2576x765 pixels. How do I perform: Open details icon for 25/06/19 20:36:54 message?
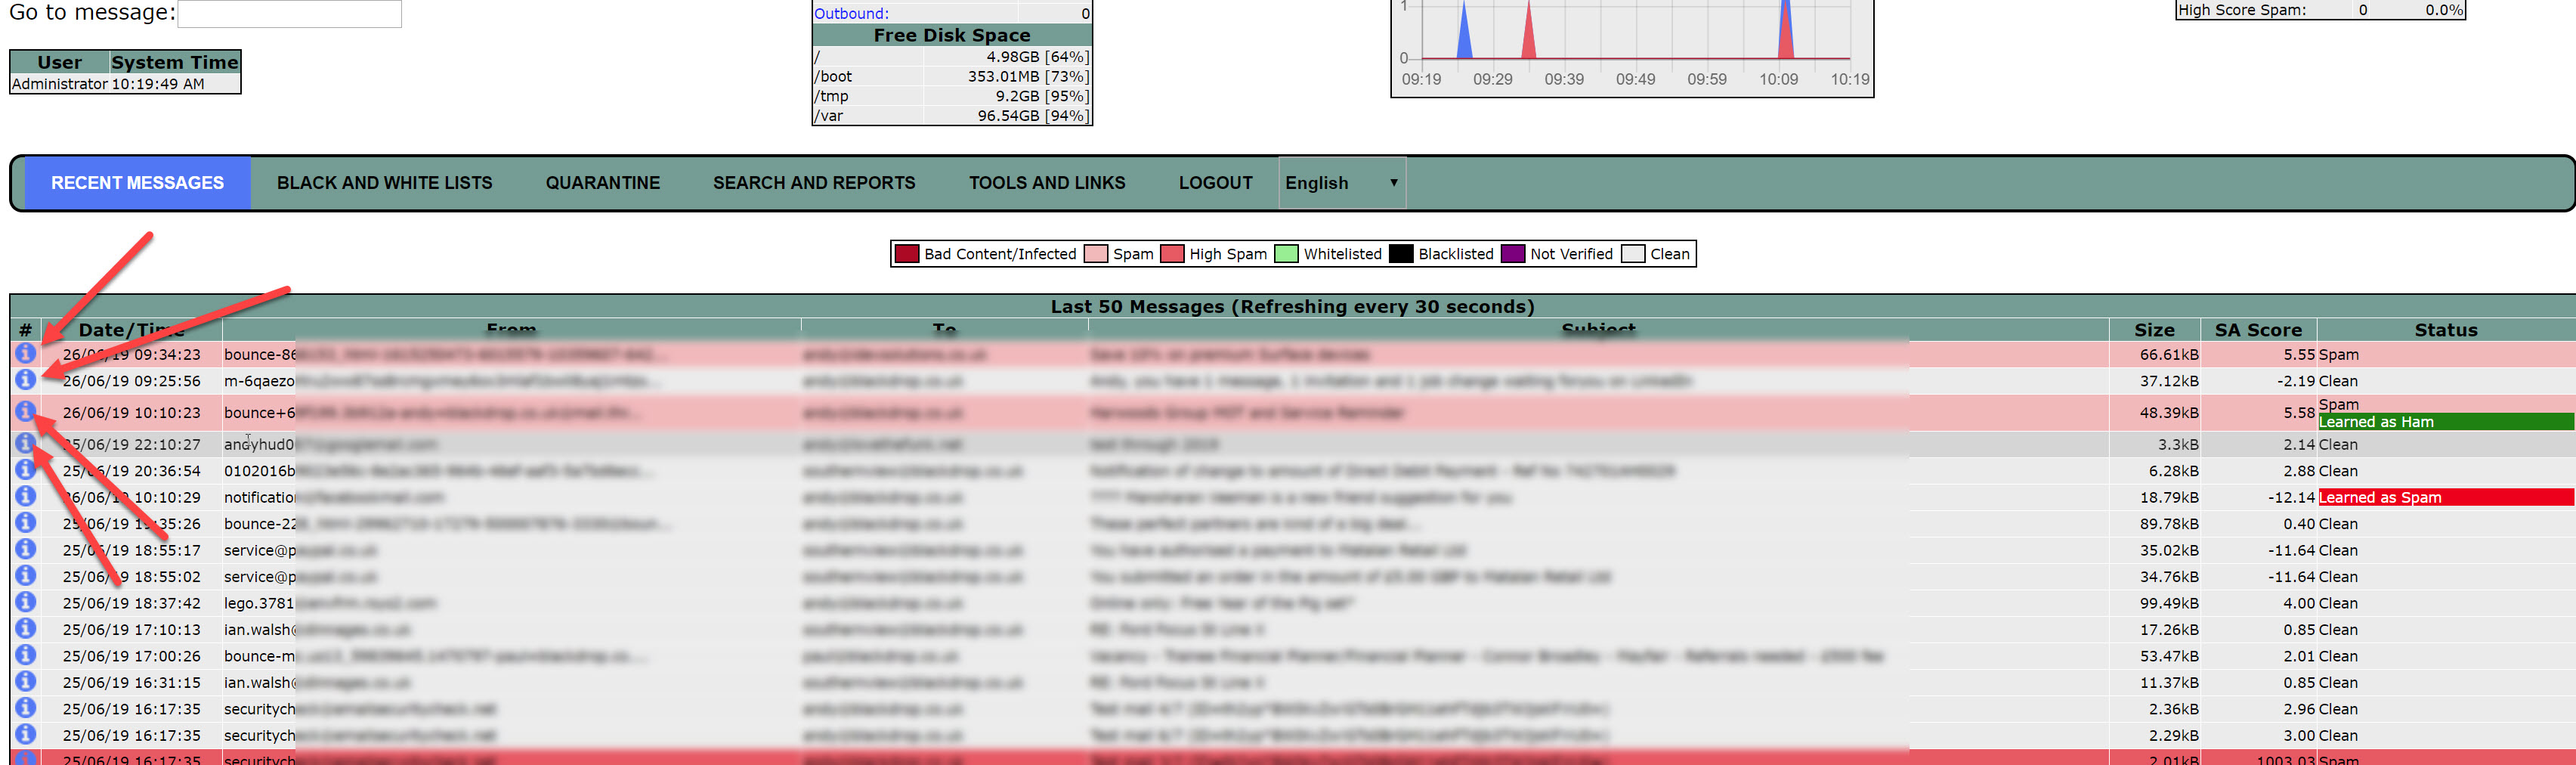tap(25, 470)
